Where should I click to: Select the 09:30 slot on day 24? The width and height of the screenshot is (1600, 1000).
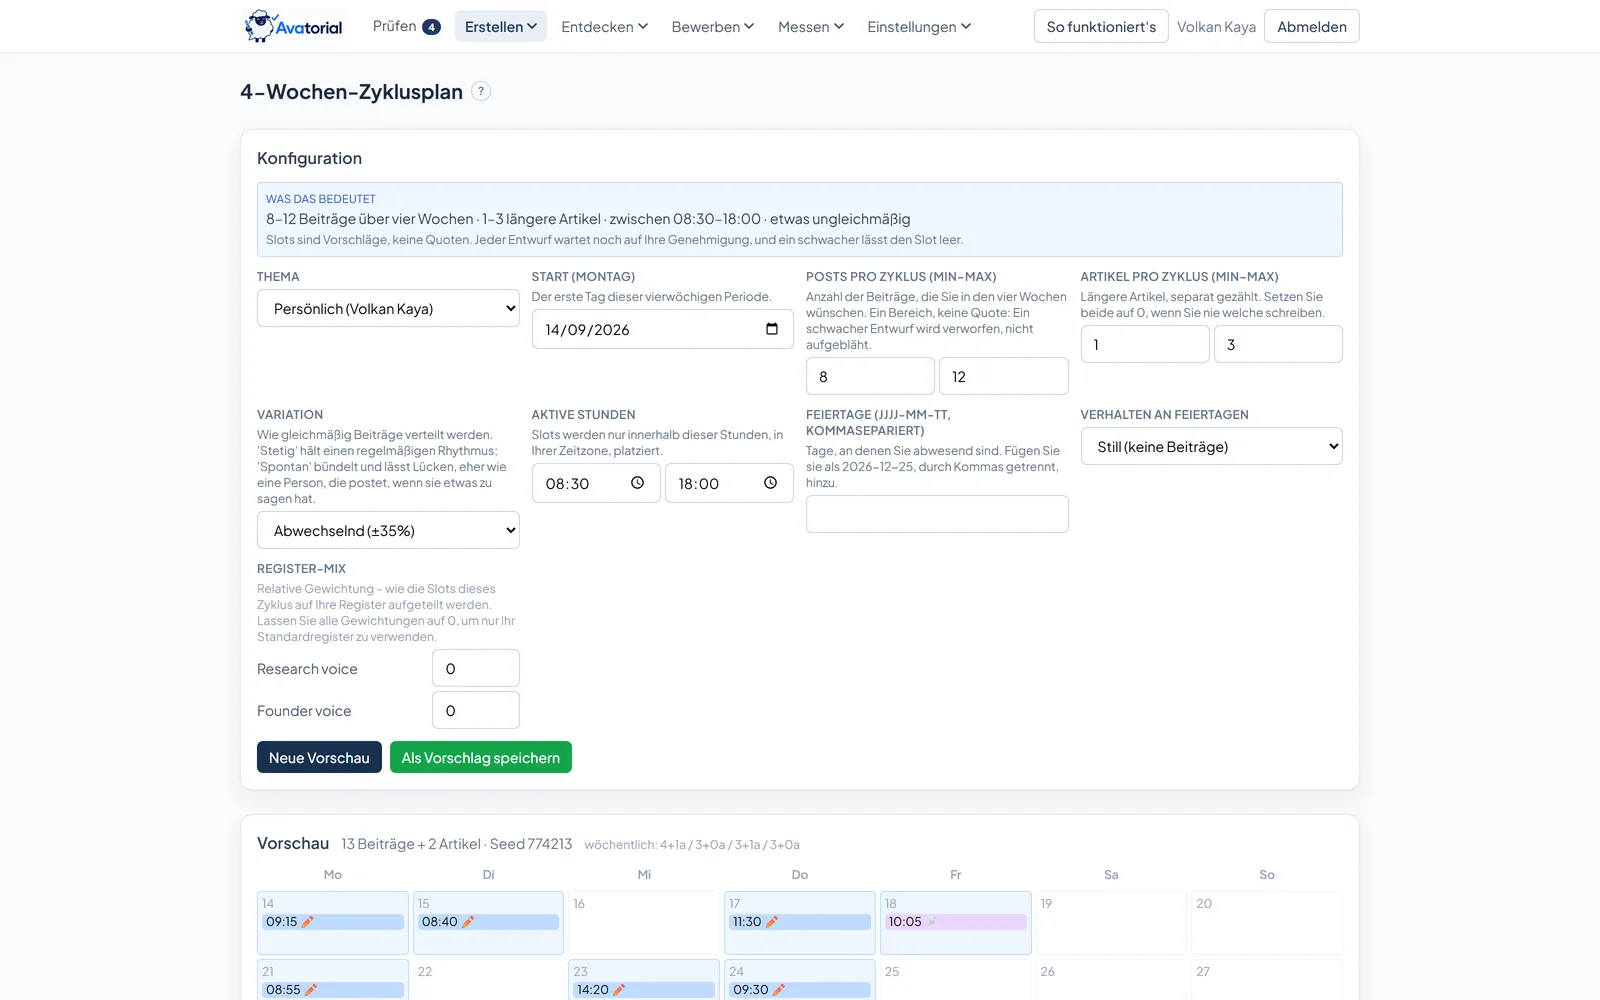click(x=800, y=990)
